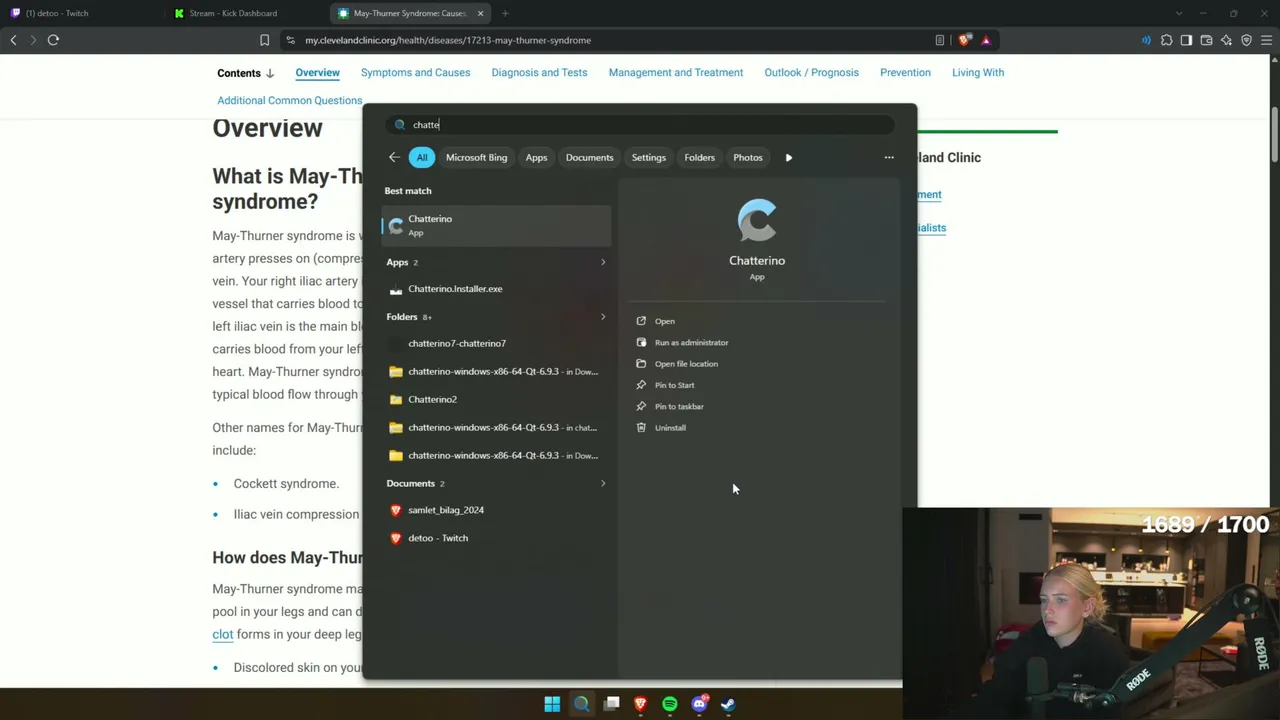
Task: Jump to Symptoms and Causes section
Action: (x=415, y=73)
